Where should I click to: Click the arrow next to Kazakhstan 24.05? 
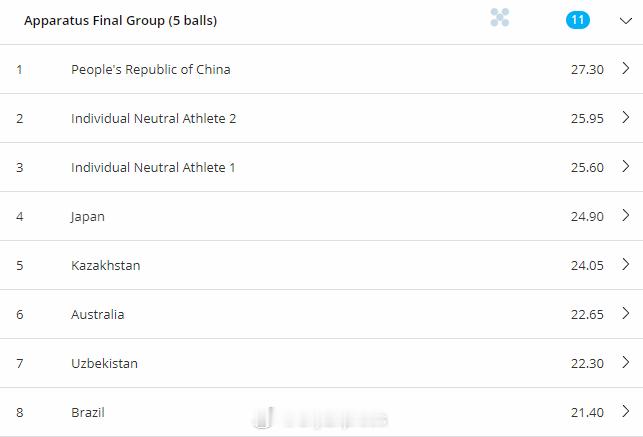coord(626,265)
